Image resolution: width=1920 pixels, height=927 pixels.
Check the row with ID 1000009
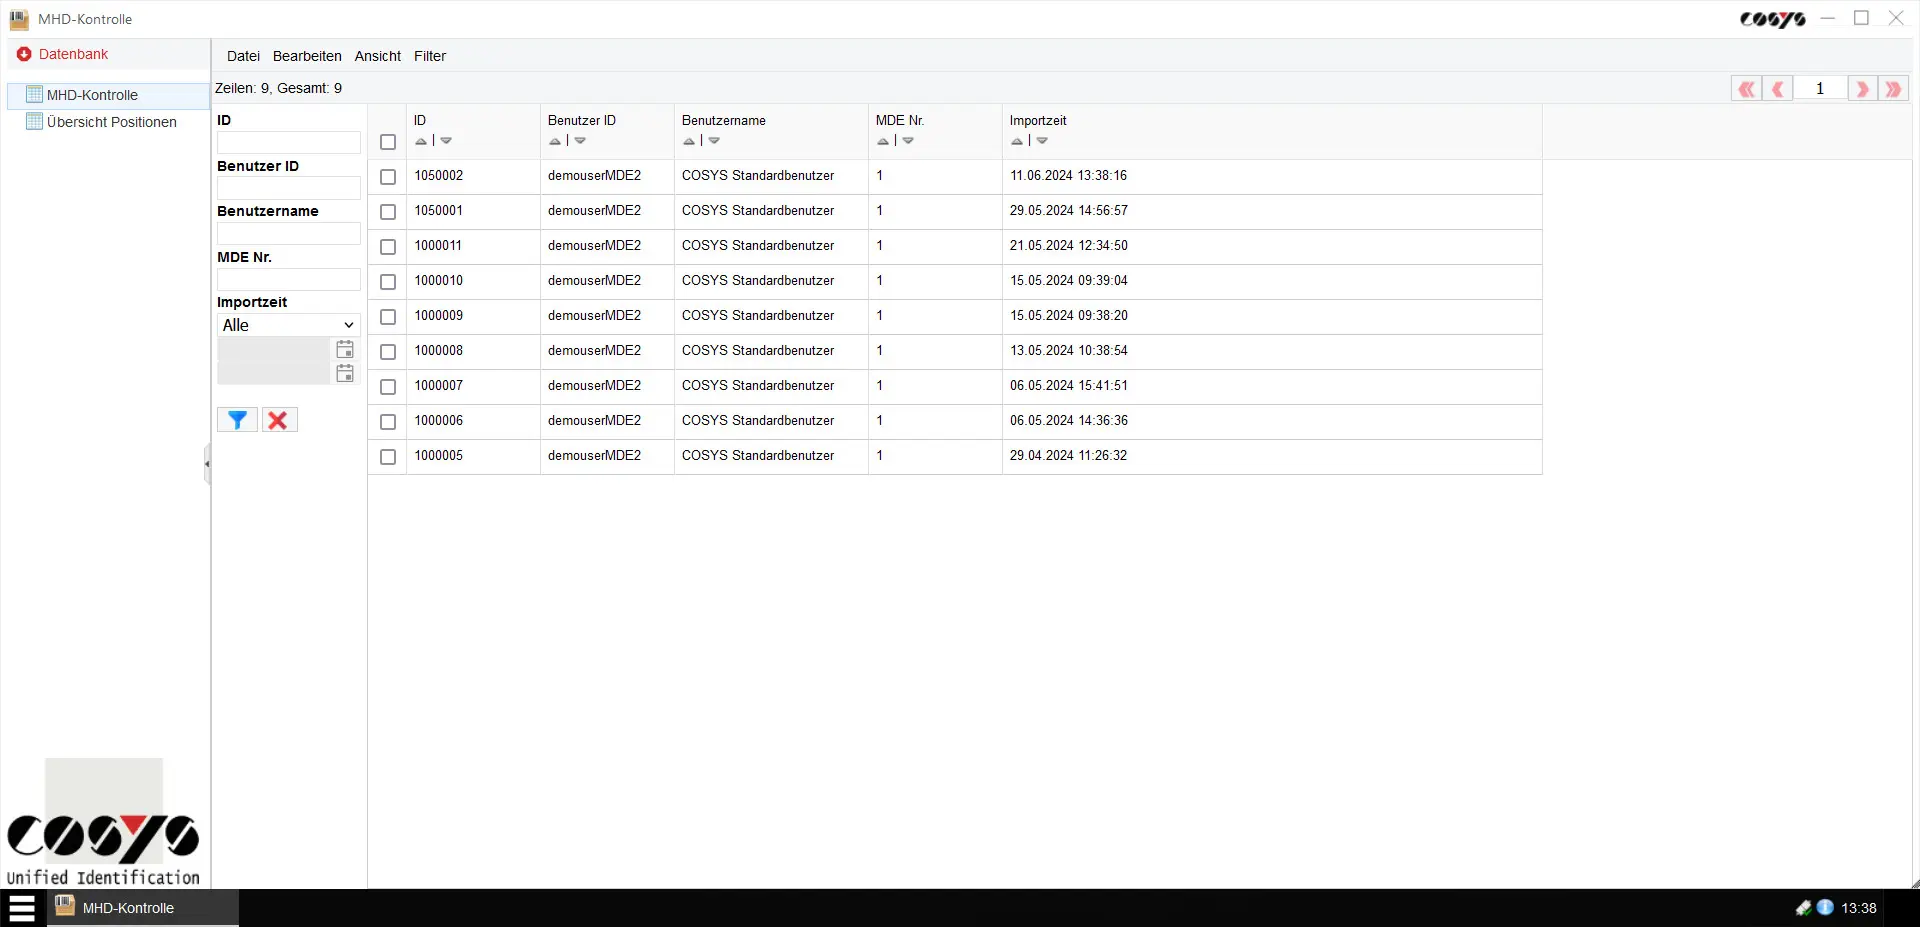click(x=388, y=317)
